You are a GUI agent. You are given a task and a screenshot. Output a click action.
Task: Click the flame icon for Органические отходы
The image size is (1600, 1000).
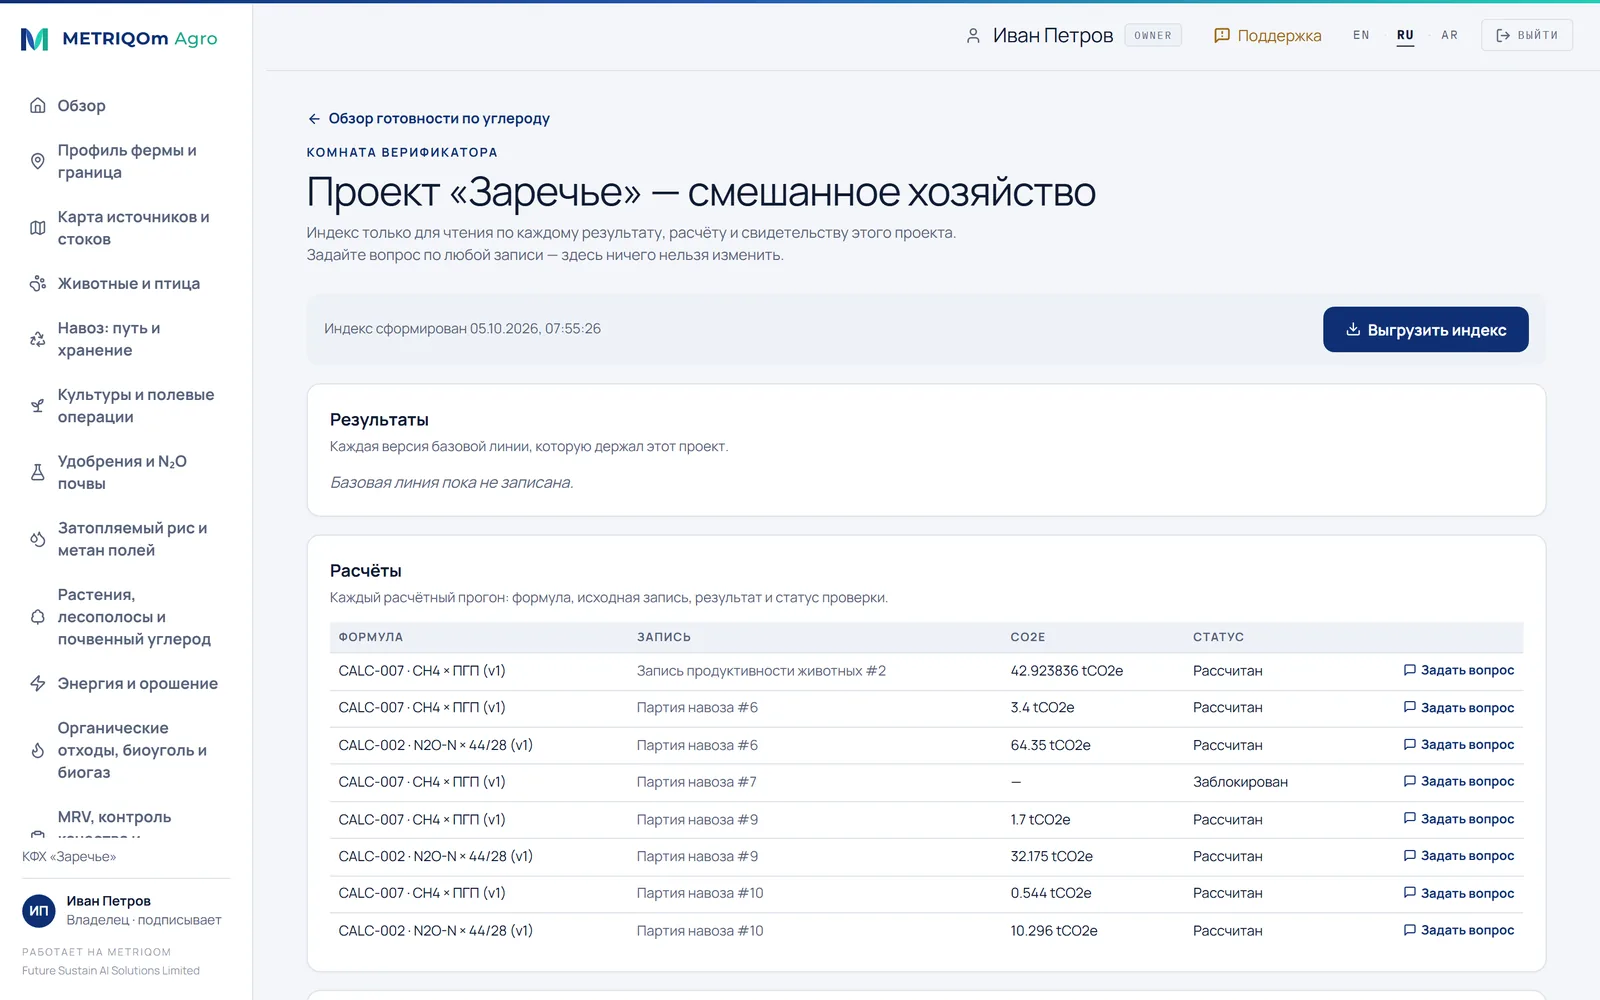tap(38, 750)
